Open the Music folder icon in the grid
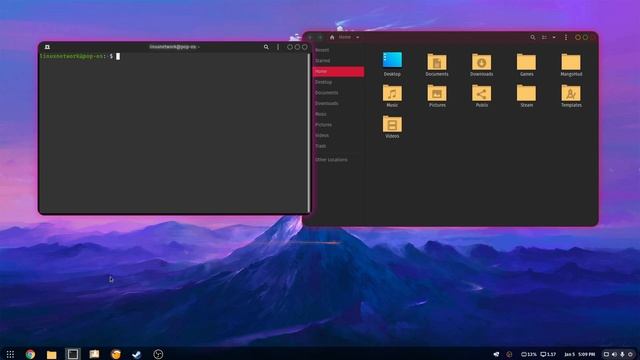This screenshot has width=640, height=360. click(392, 93)
